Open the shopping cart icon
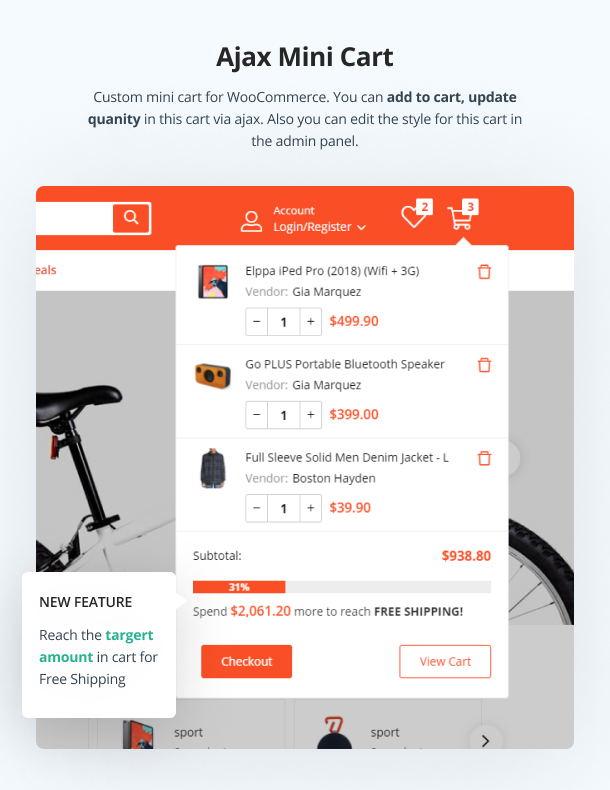This screenshot has height=790, width=610. tap(460, 218)
